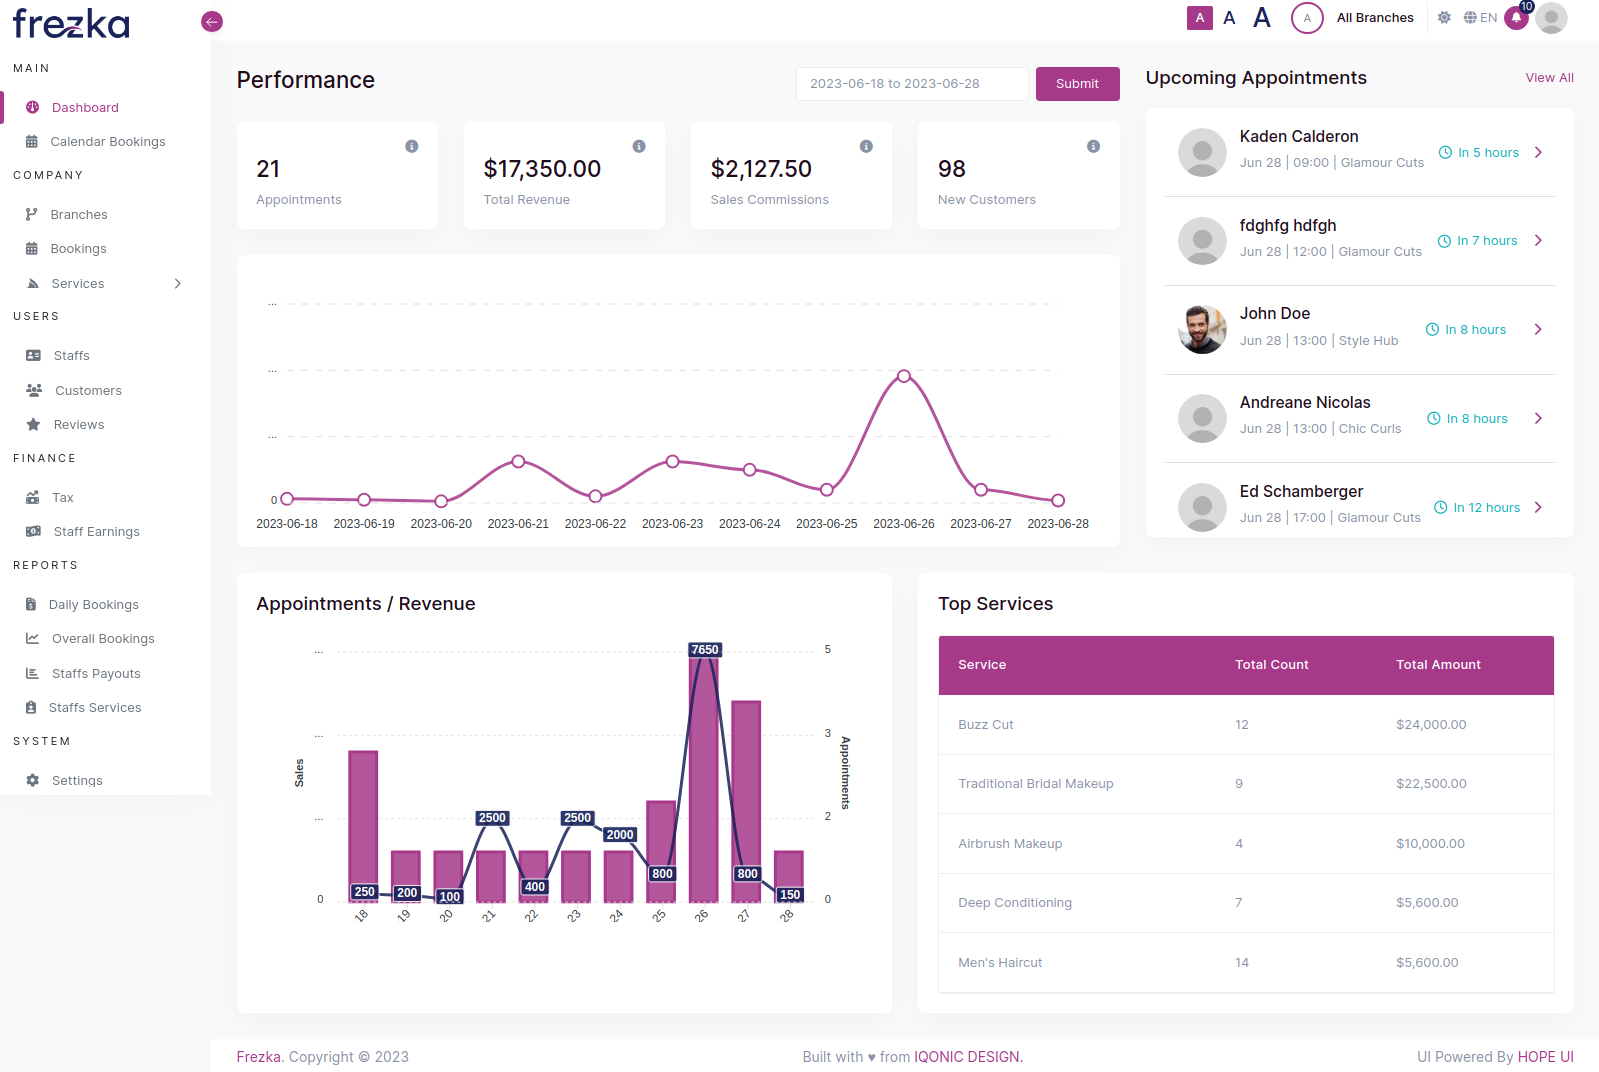Viewport: 1599px width, 1072px height.
Task: Click the $10,000.00 Airbrush Makeup amount
Action: (x=1430, y=844)
